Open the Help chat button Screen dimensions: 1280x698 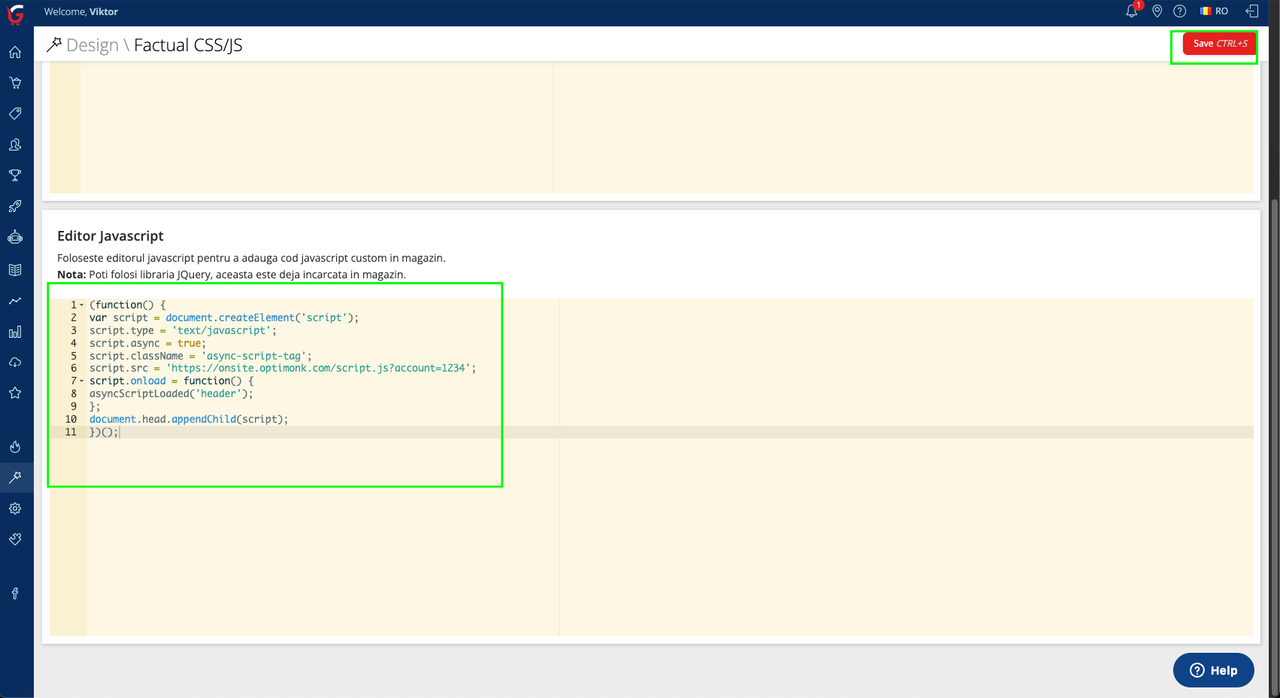coord(1213,670)
